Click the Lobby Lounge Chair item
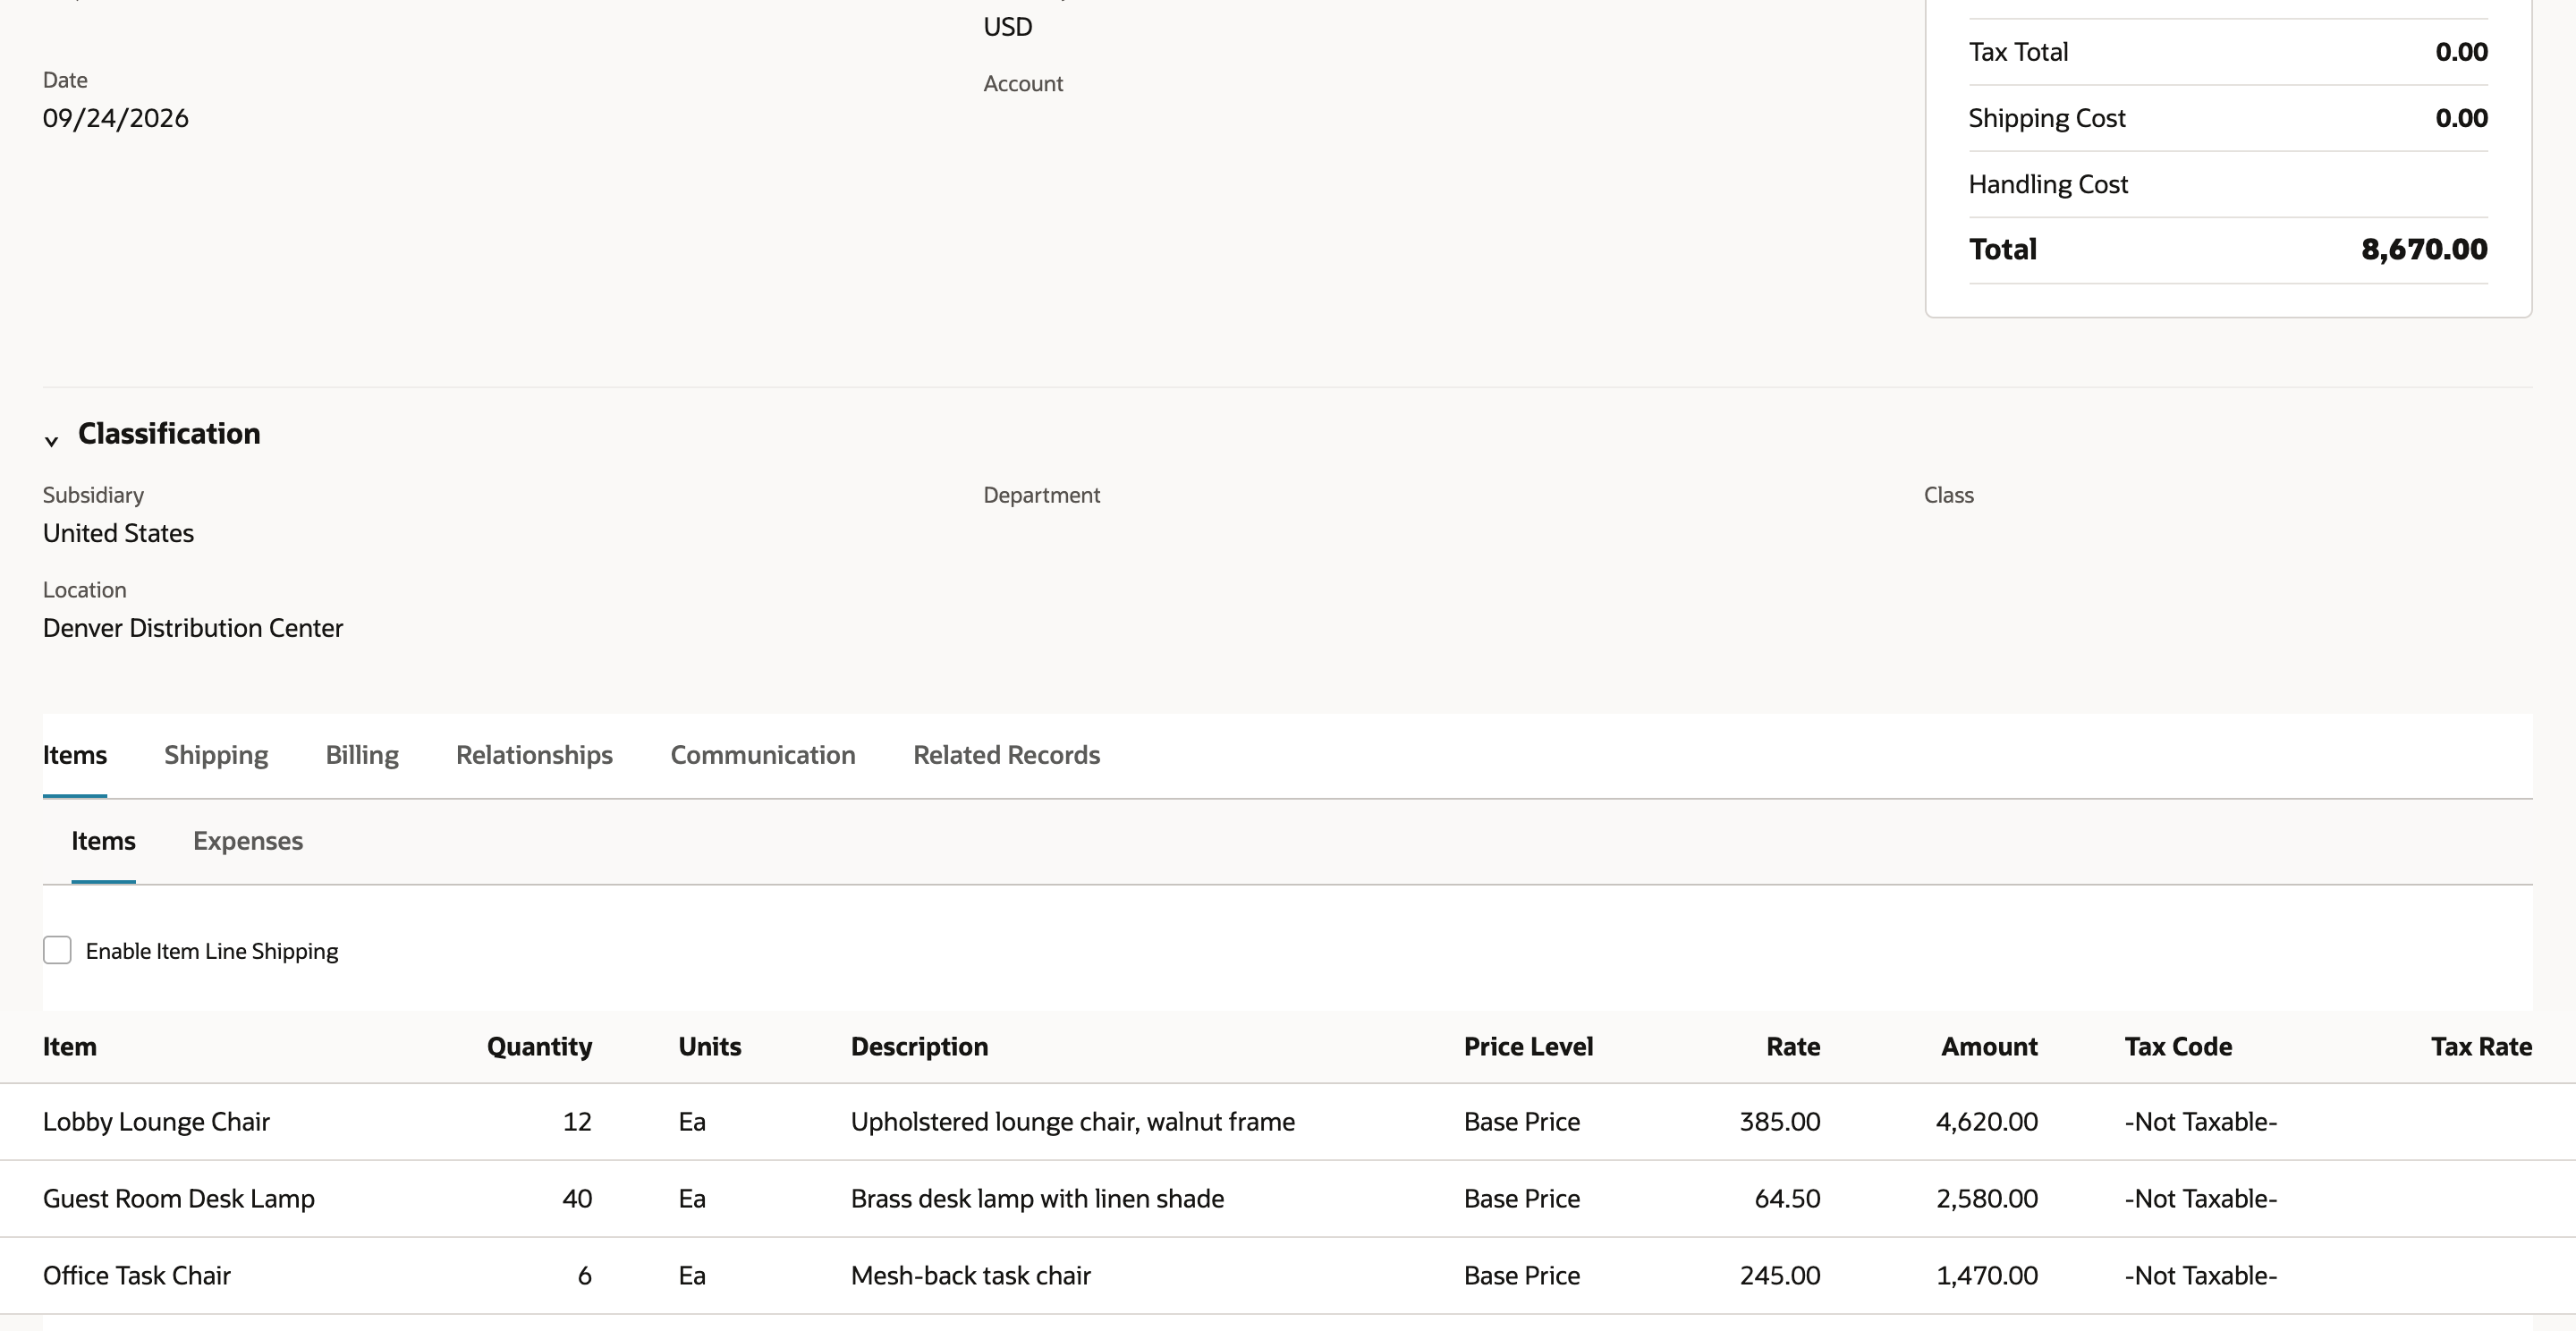Image resolution: width=2576 pixels, height=1331 pixels. 156,1122
